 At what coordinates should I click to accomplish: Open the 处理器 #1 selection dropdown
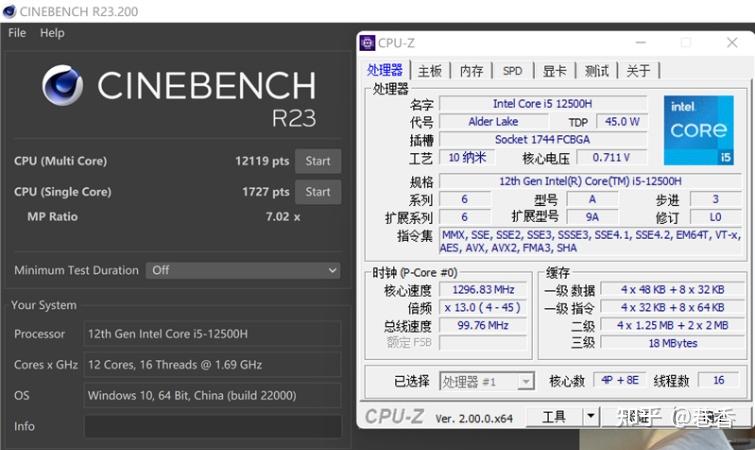point(487,382)
